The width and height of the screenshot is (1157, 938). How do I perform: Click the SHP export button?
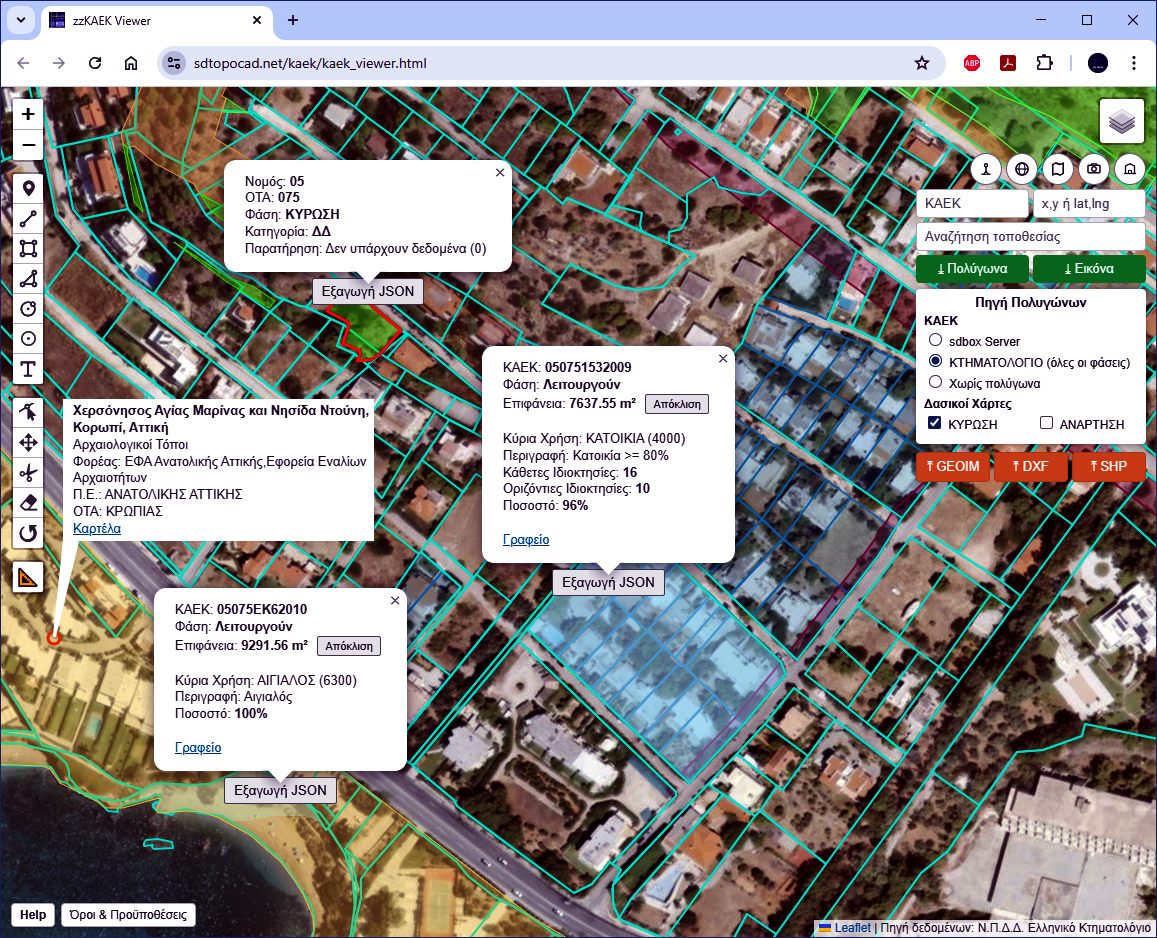(x=1108, y=466)
